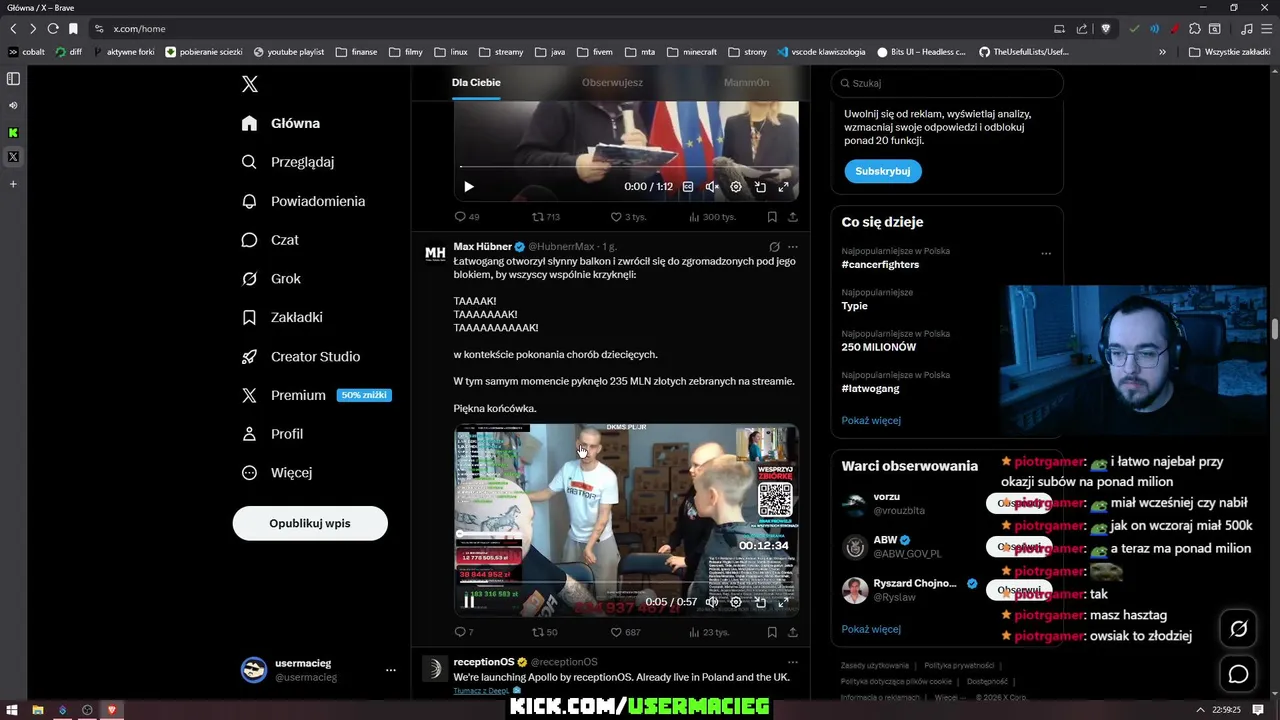Share the Max Hübner post

click(x=793, y=632)
